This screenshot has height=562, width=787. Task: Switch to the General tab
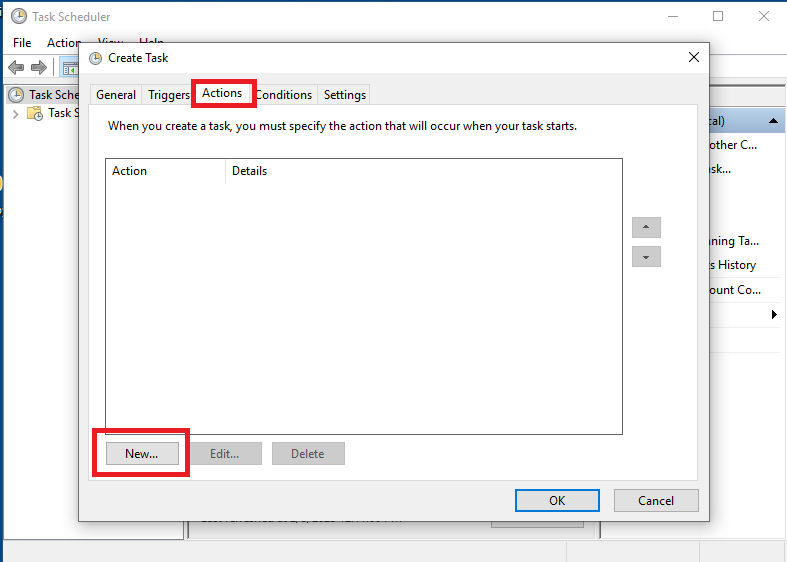[116, 95]
